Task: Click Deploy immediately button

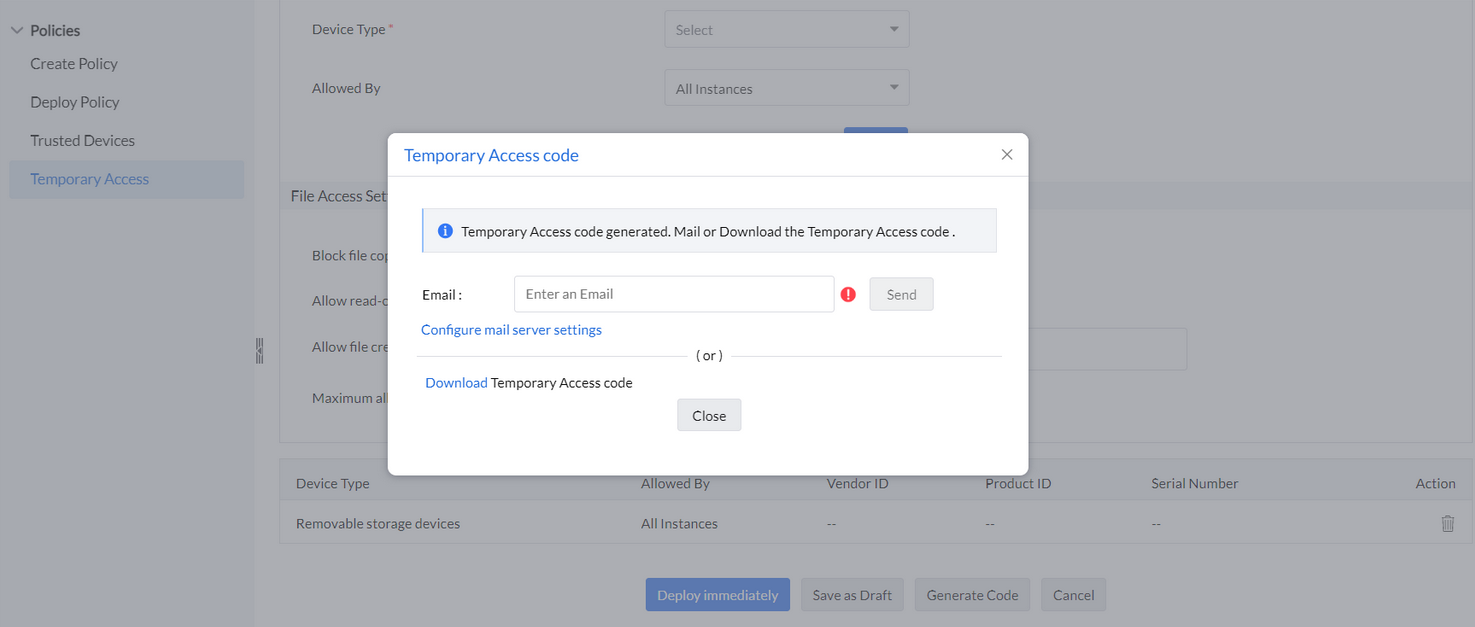Action: point(717,595)
